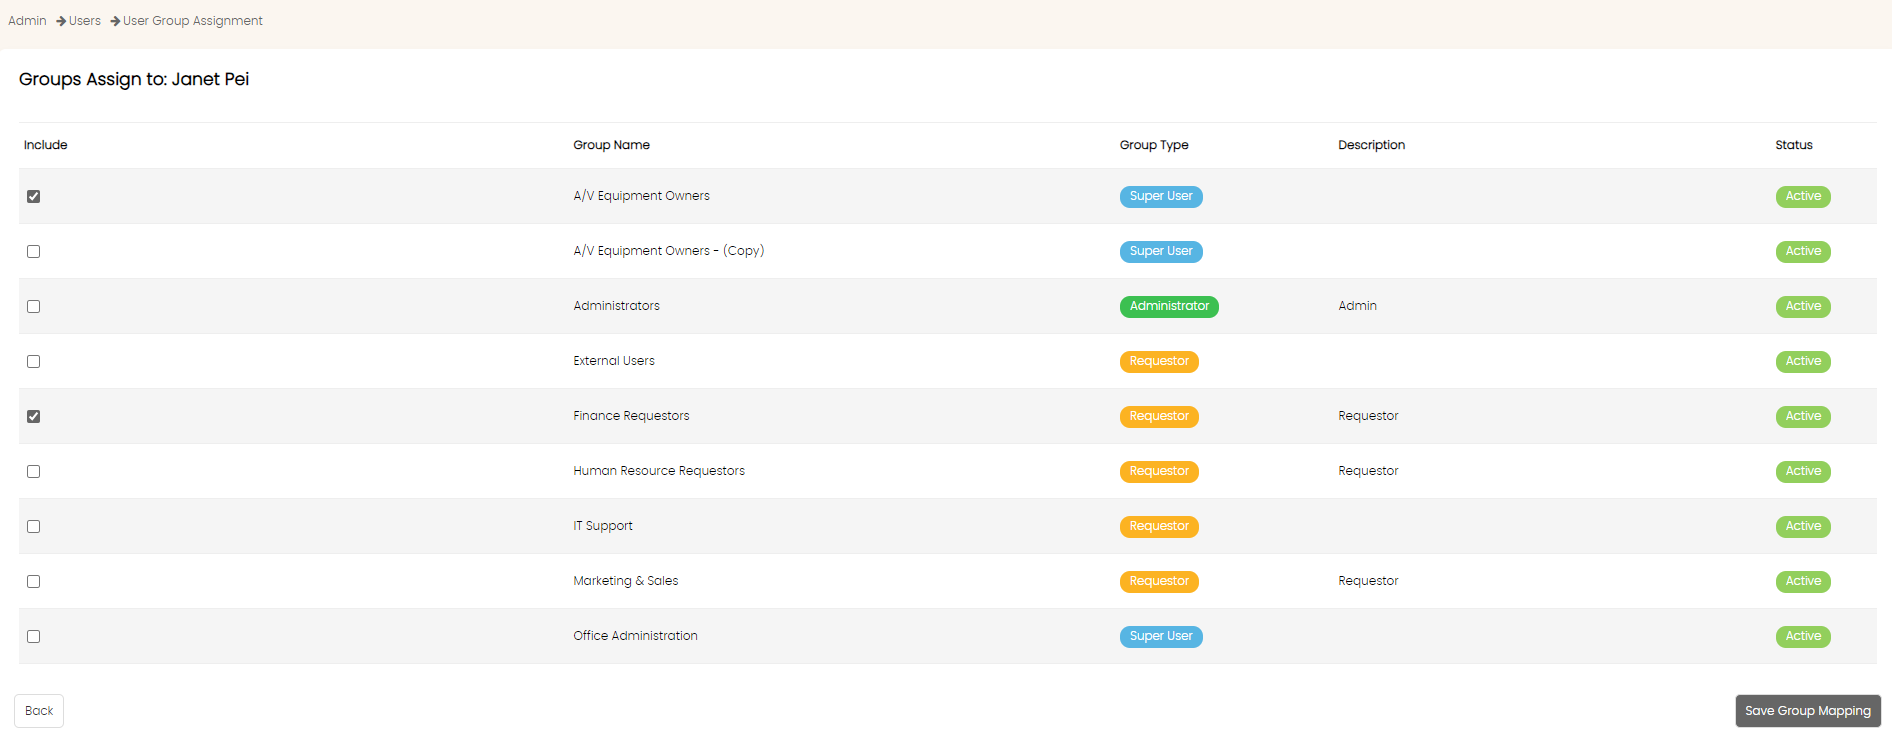This screenshot has height=741, width=1892.
Task: Click the Status column header
Action: (x=1794, y=145)
